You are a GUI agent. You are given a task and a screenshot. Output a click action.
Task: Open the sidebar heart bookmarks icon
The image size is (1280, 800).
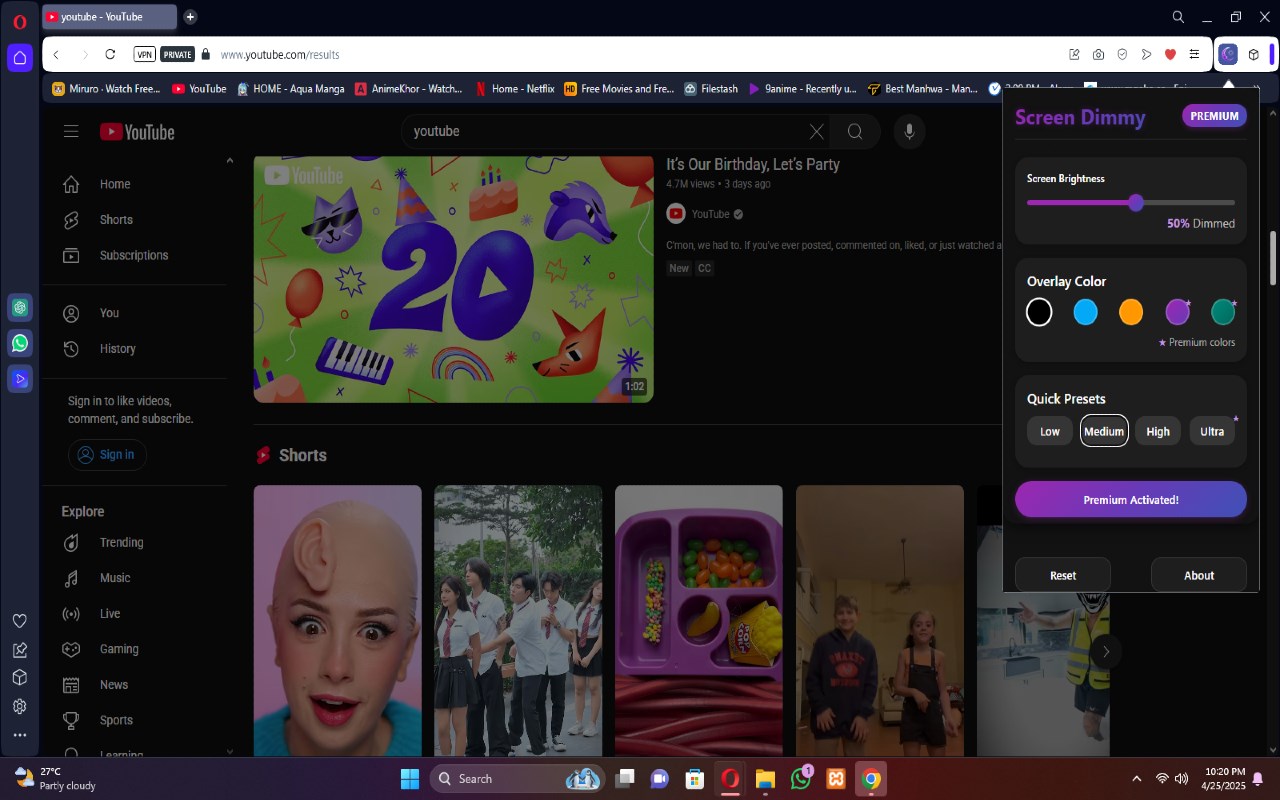[19, 621]
